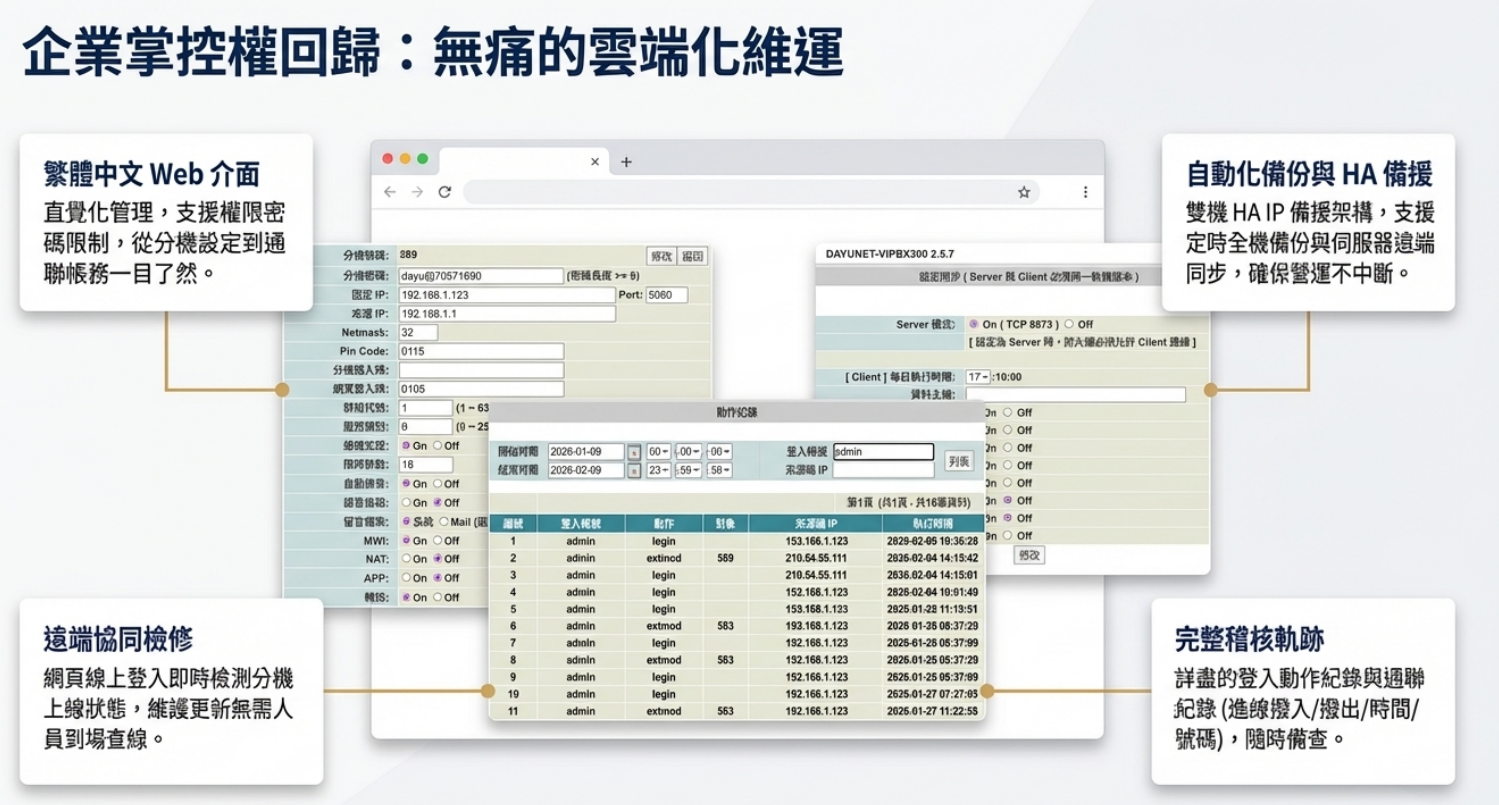The image size is (1499, 805).
Task: Set Server mode to Off
Action: click(1069, 325)
